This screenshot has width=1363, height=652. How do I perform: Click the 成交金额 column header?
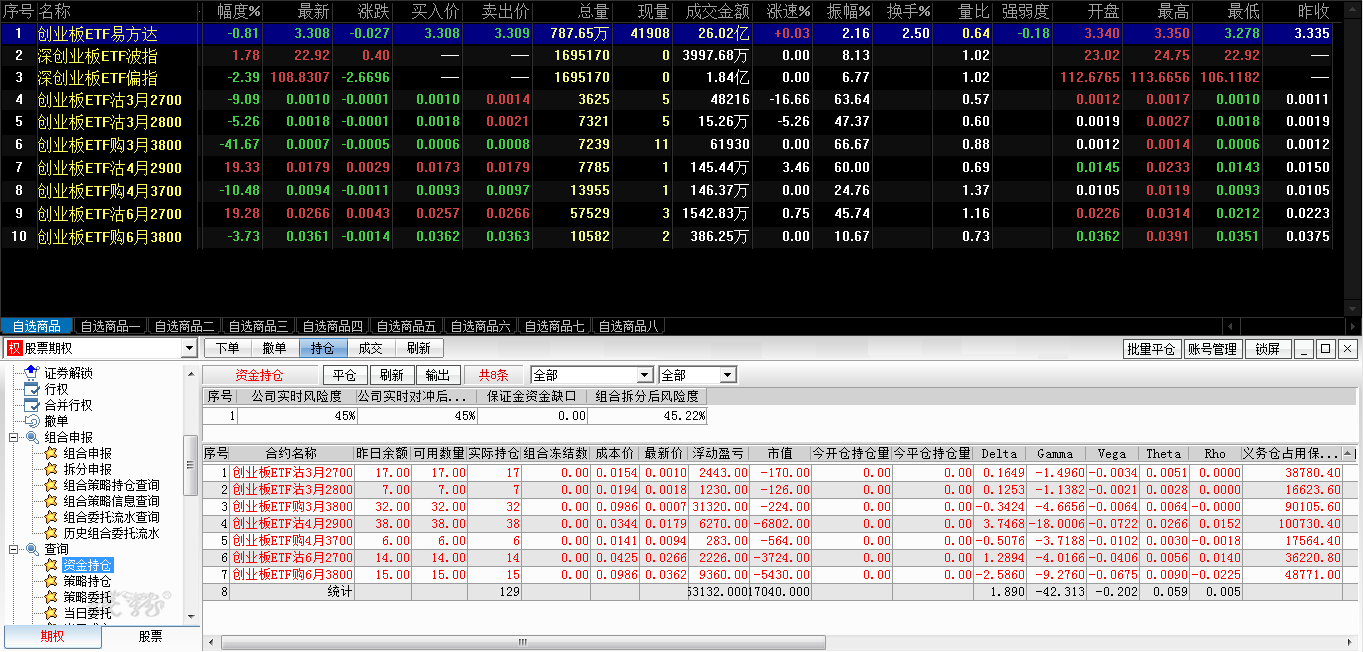click(717, 11)
